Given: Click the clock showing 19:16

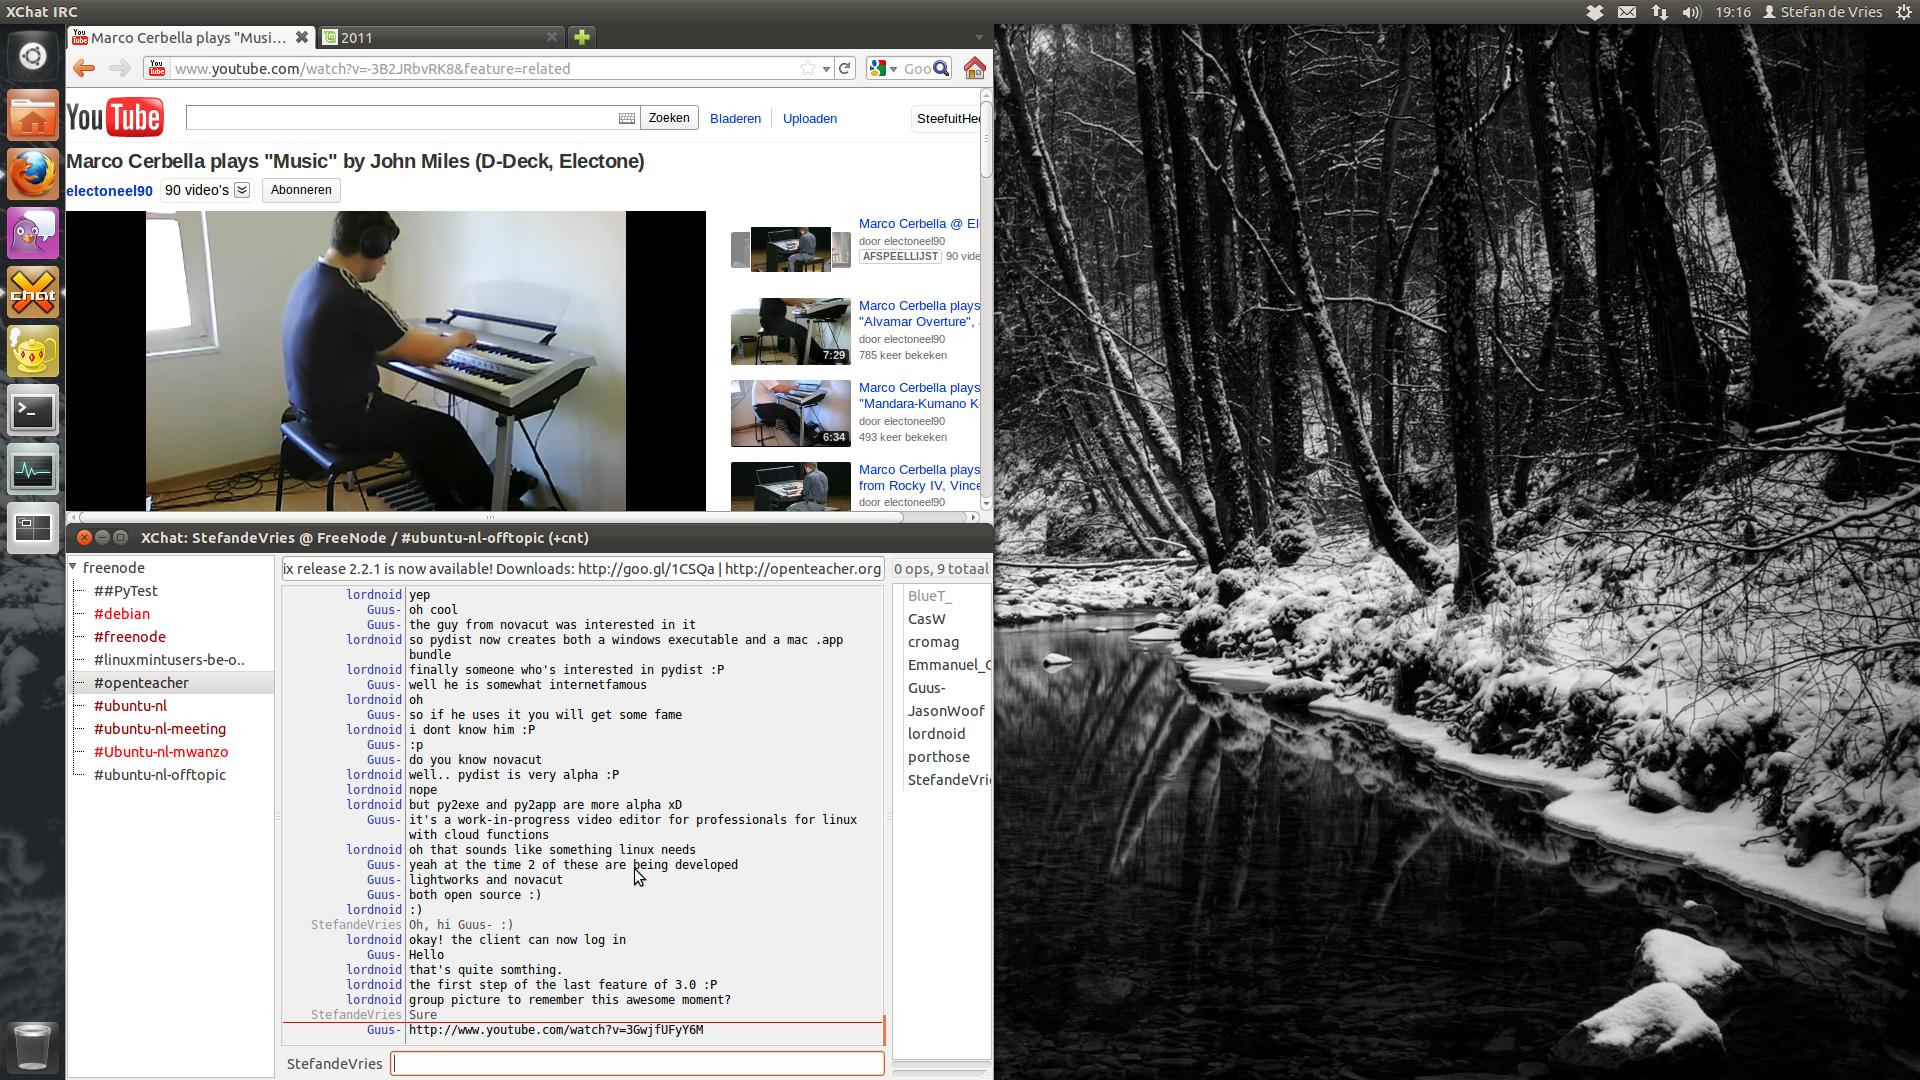Looking at the screenshot, I should [x=1733, y=12].
